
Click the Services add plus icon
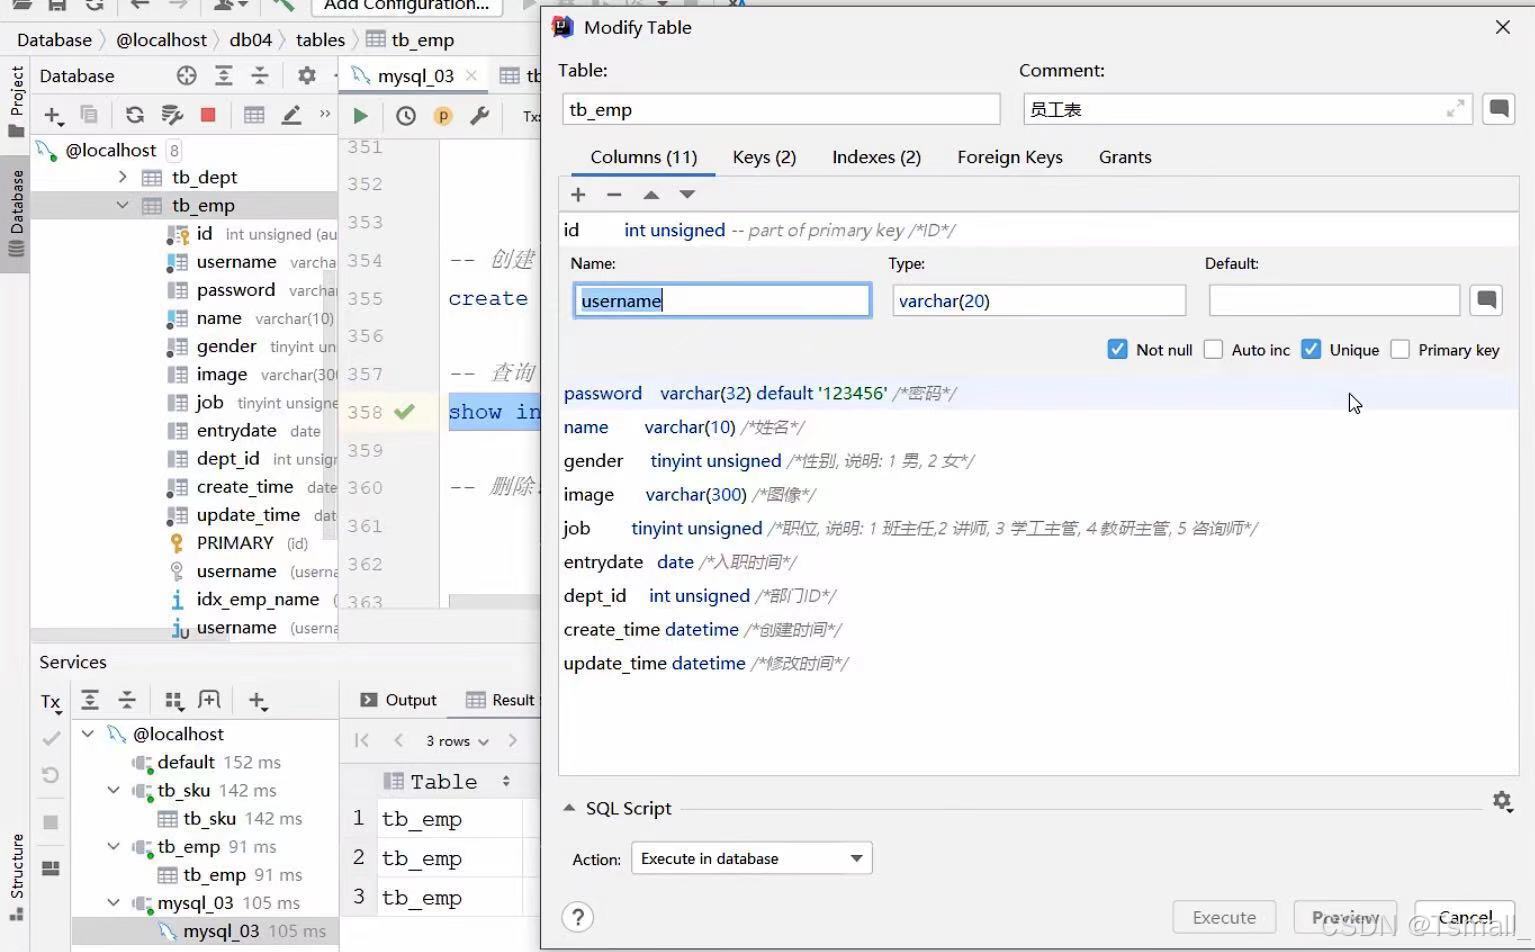tap(257, 700)
